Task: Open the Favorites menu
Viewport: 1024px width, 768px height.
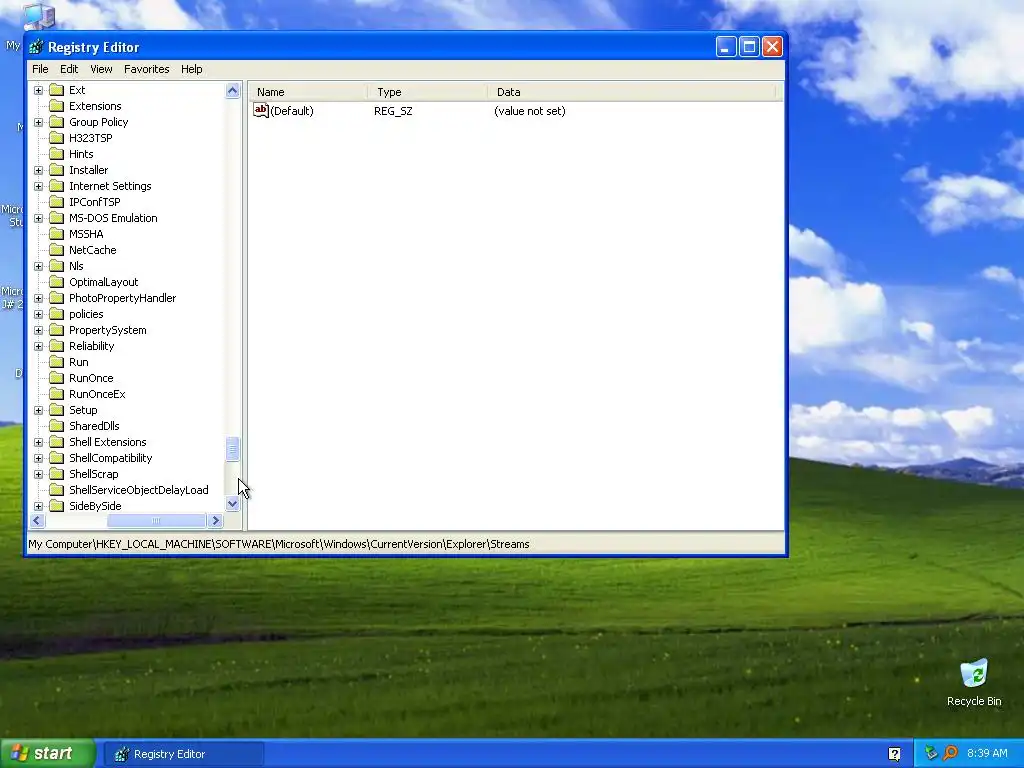Action: (146, 69)
